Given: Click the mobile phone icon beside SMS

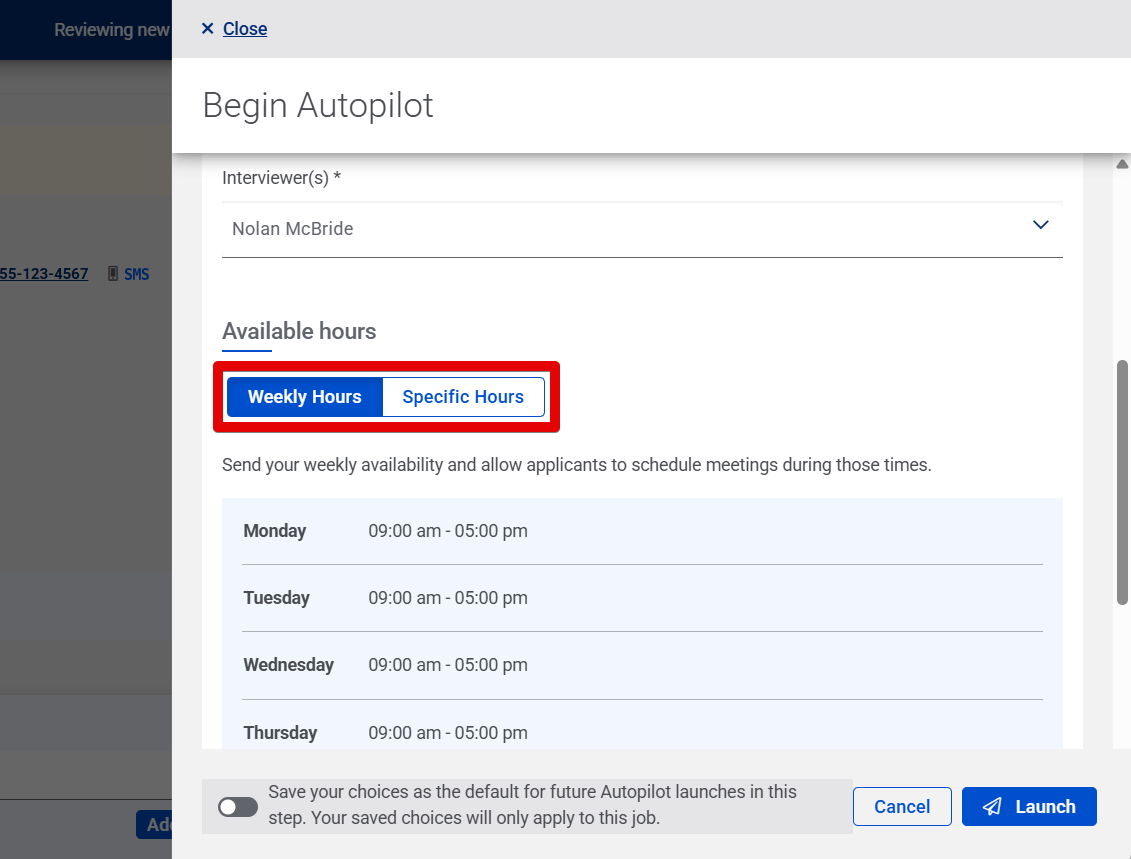Looking at the screenshot, I should [111, 273].
